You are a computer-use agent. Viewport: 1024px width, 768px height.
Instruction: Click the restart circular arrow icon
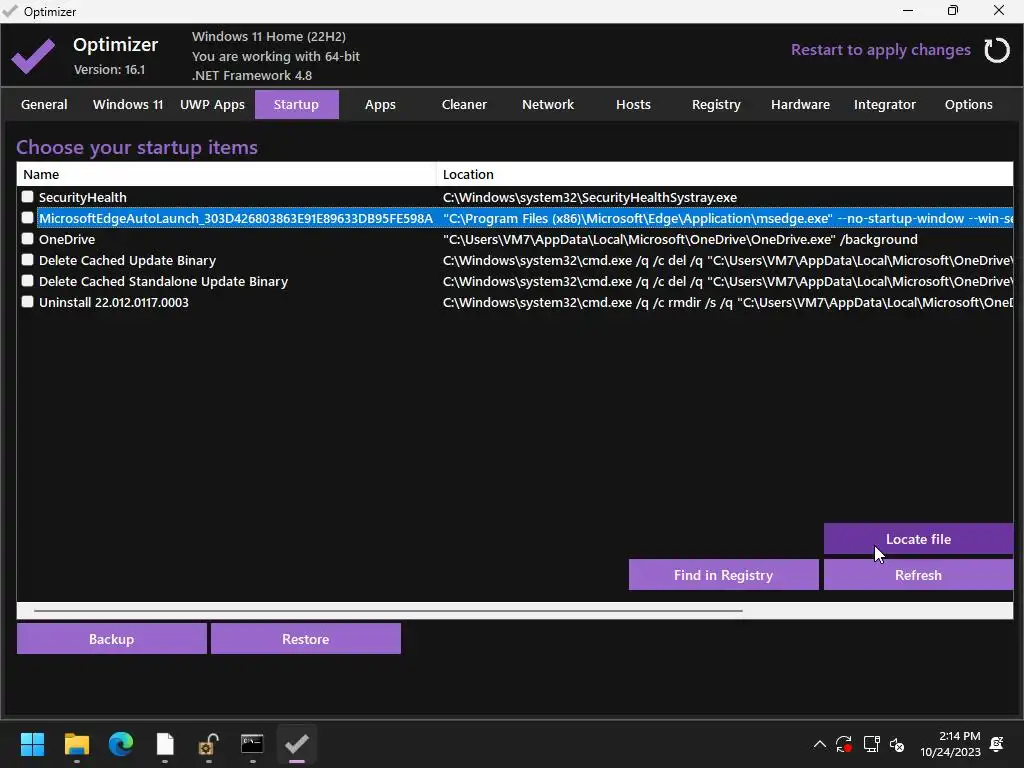[997, 50]
